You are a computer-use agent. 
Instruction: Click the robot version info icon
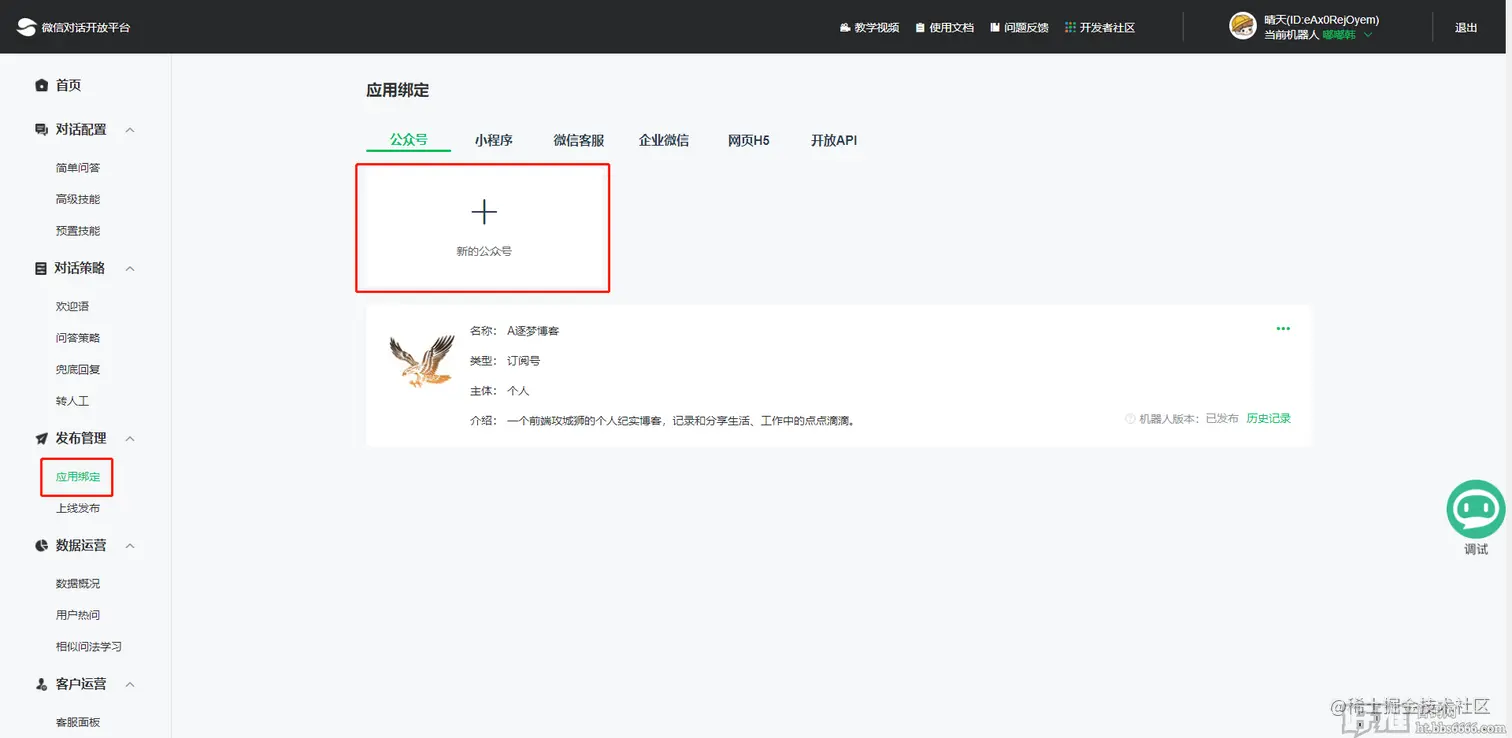point(1131,419)
